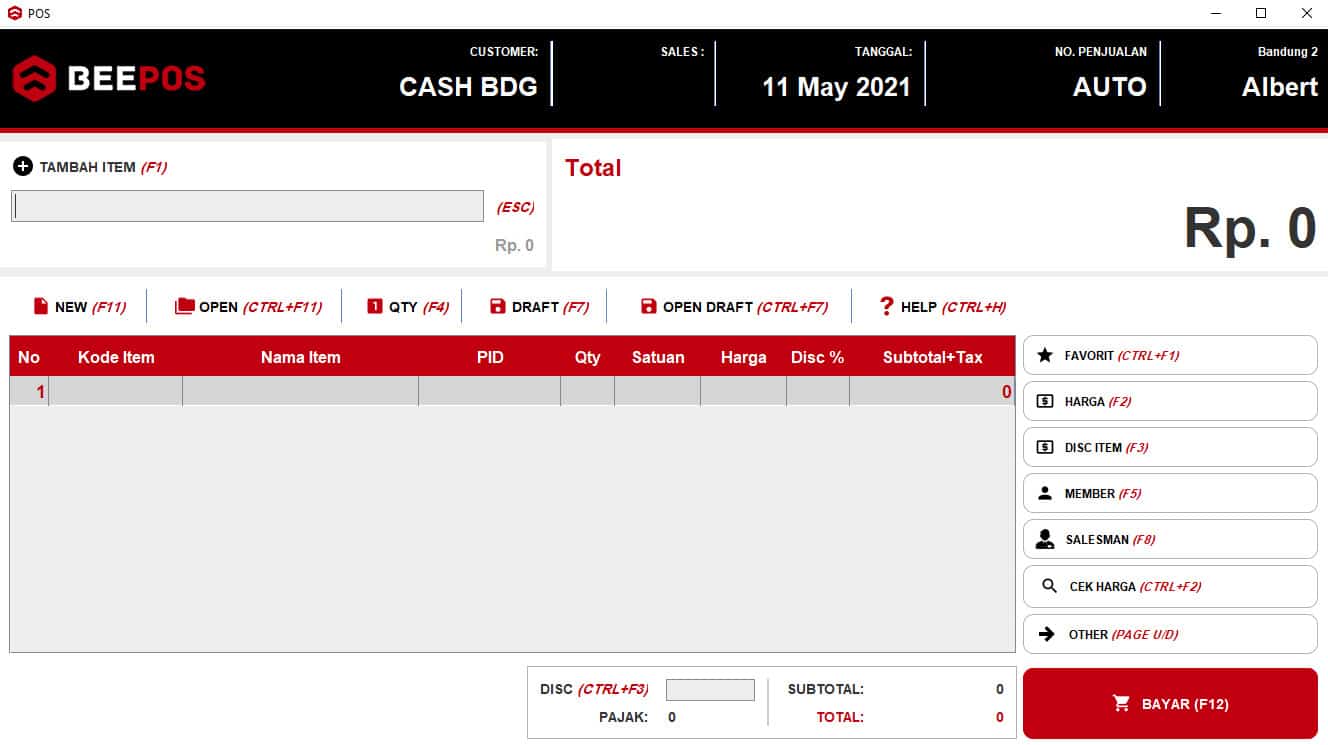The image size is (1328, 745).
Task: Click the BAYAR (F12) payment button
Action: click(1170, 703)
